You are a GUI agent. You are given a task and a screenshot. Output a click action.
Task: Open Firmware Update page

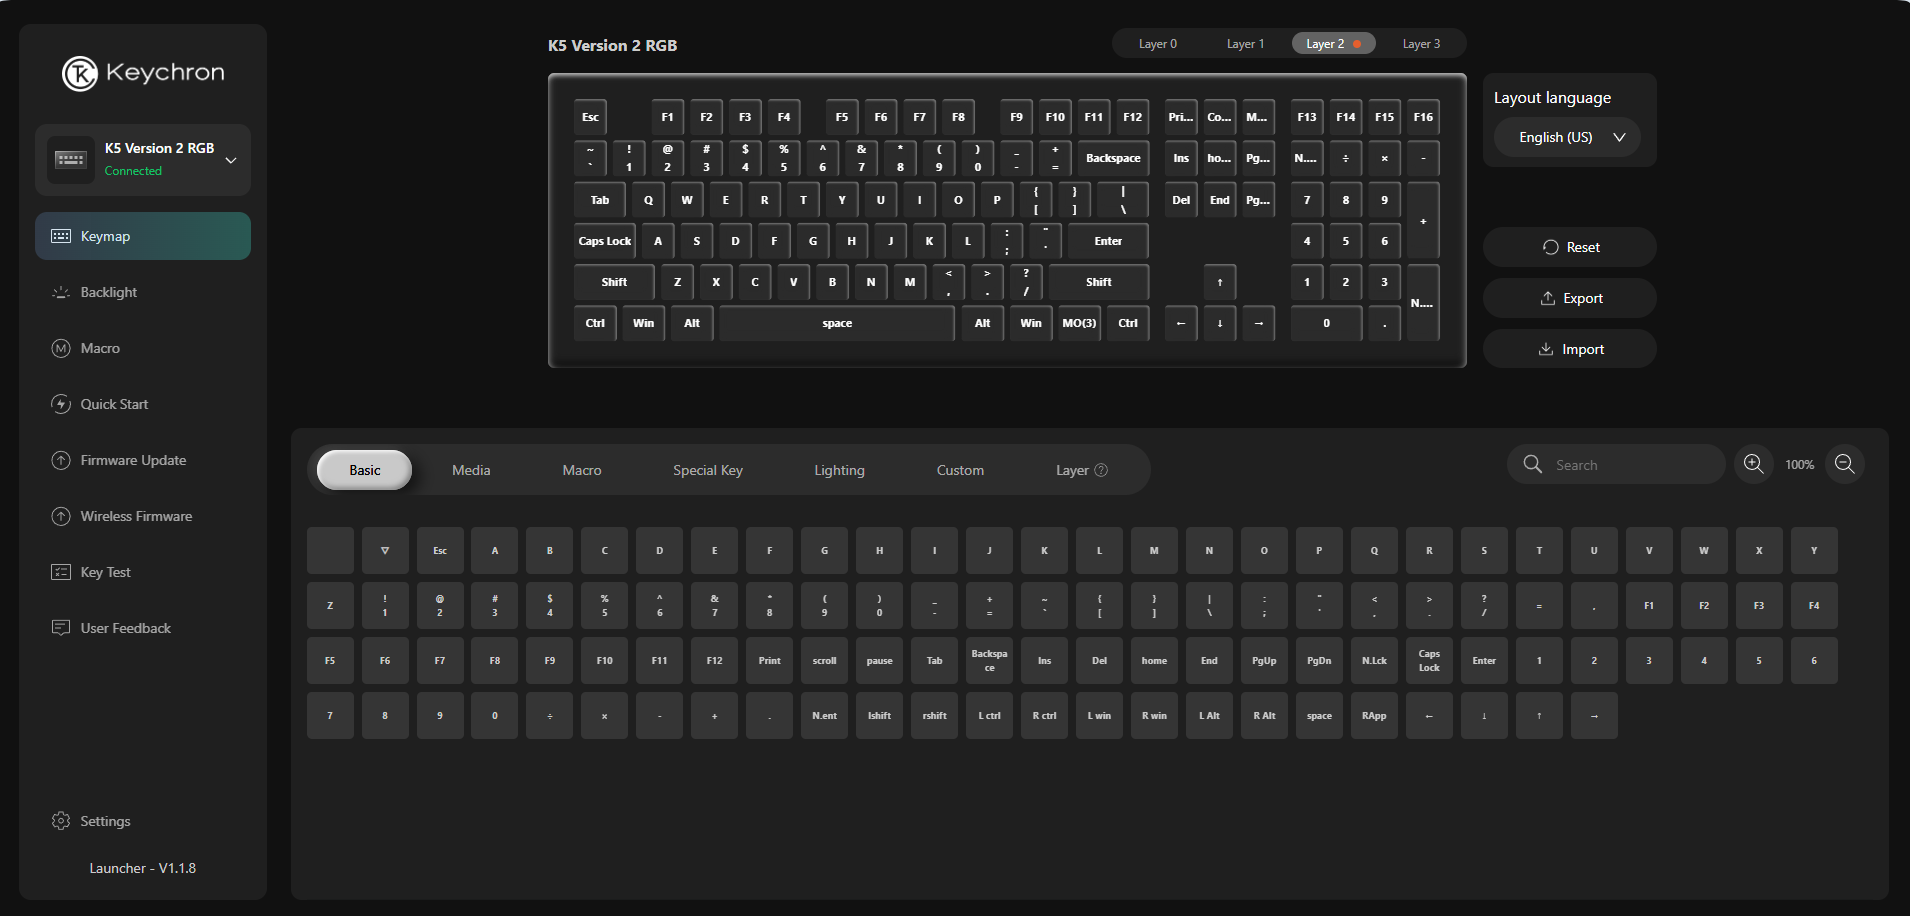click(133, 460)
